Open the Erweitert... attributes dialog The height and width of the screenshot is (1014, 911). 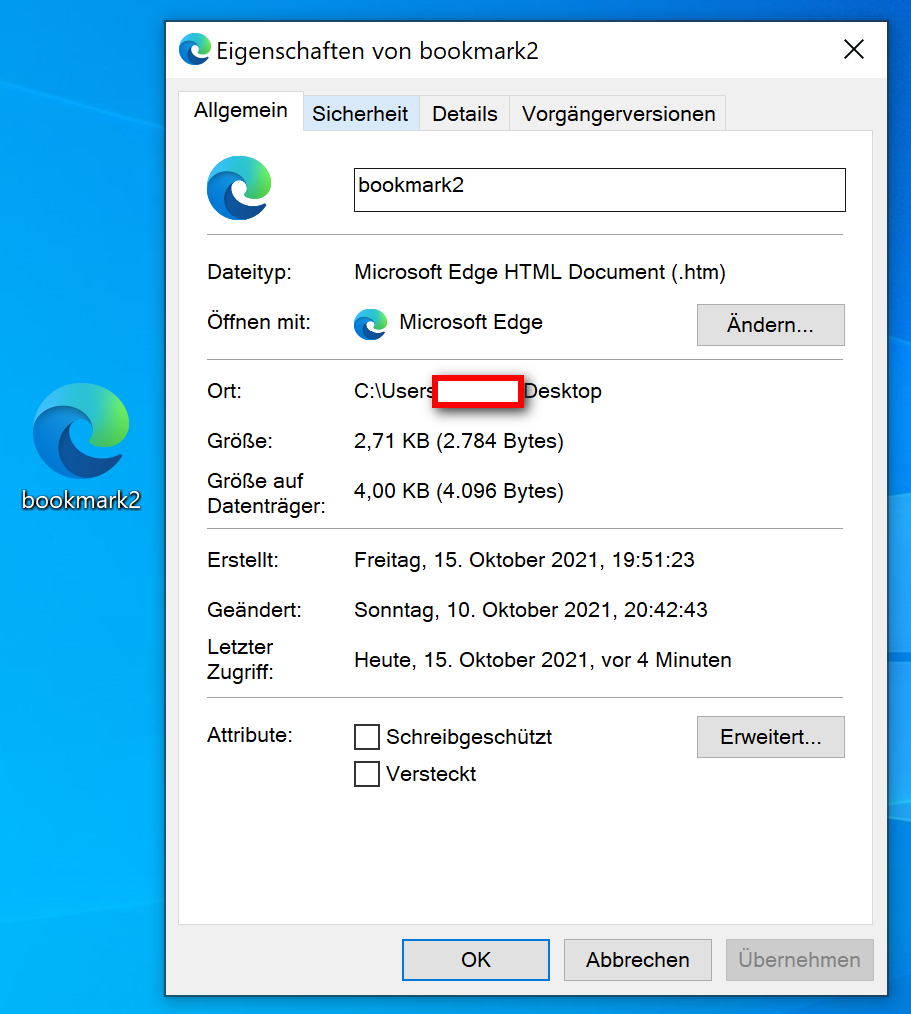point(770,737)
